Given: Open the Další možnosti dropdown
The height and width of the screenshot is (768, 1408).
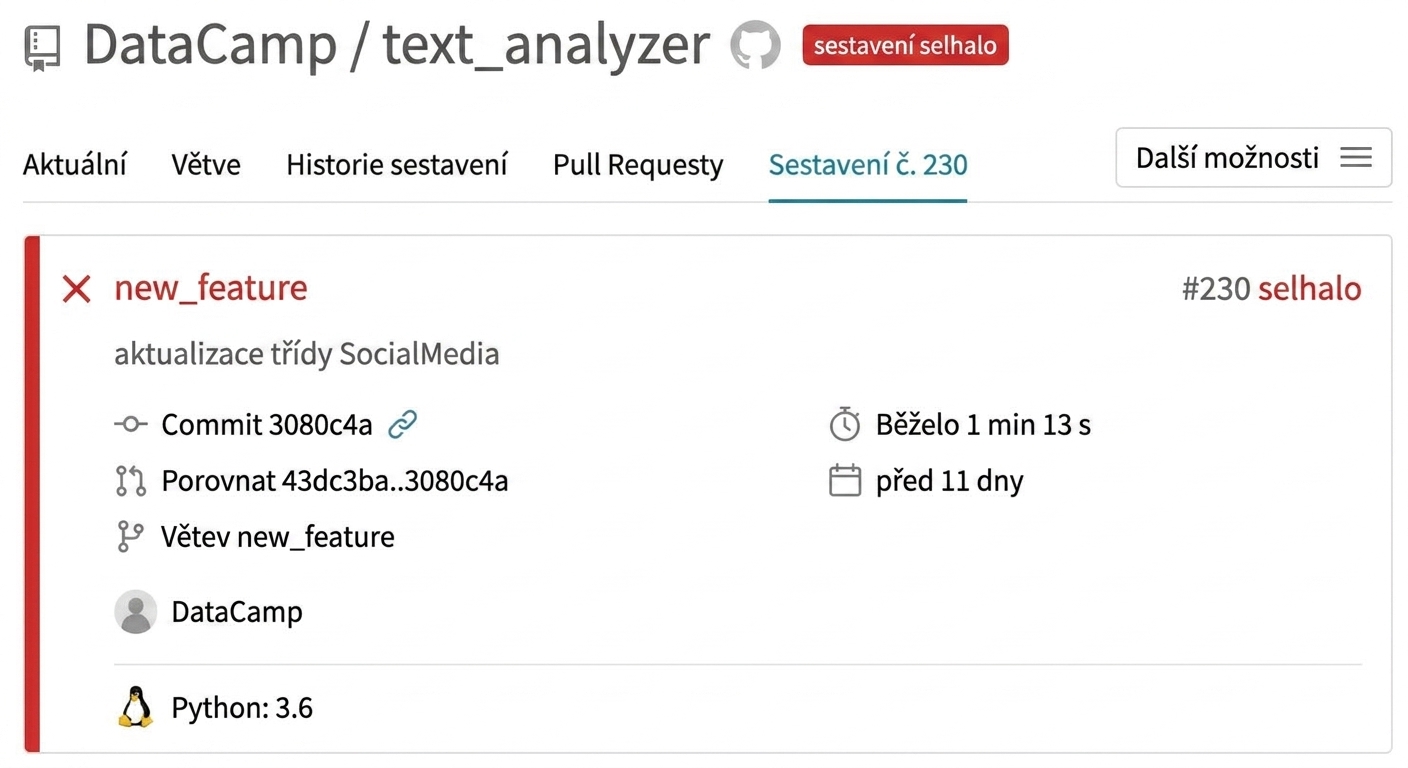Looking at the screenshot, I should tap(1253, 157).
